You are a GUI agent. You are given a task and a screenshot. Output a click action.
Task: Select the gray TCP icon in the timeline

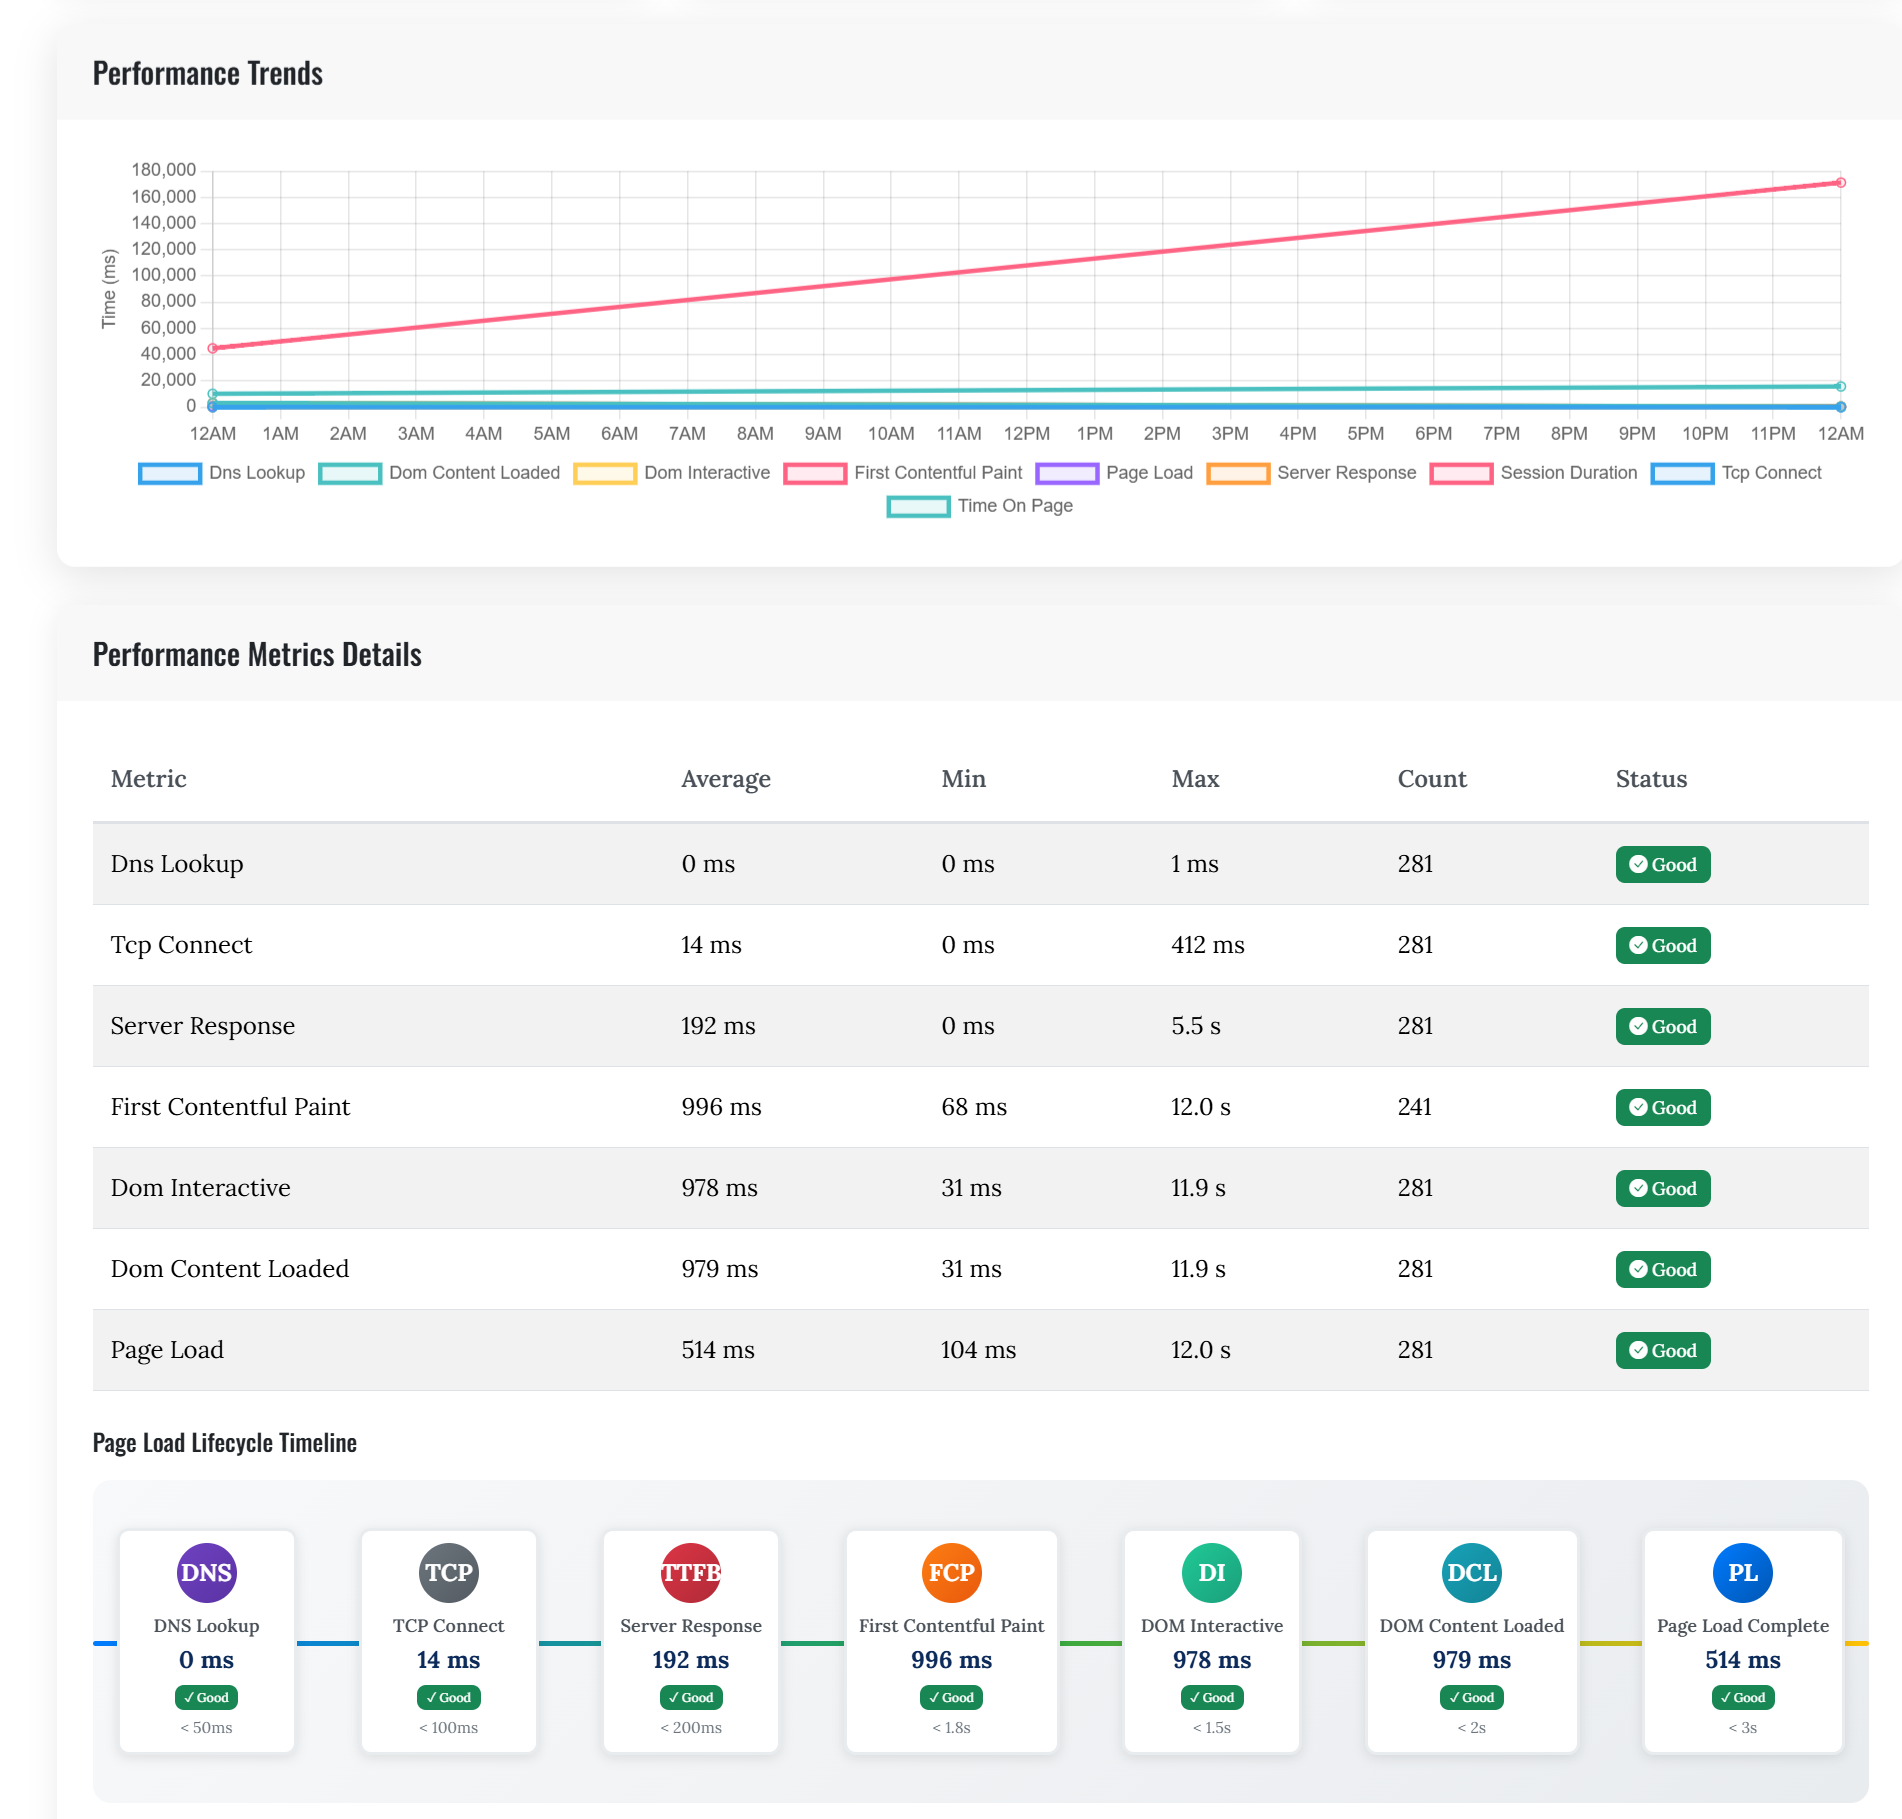[x=448, y=1572]
